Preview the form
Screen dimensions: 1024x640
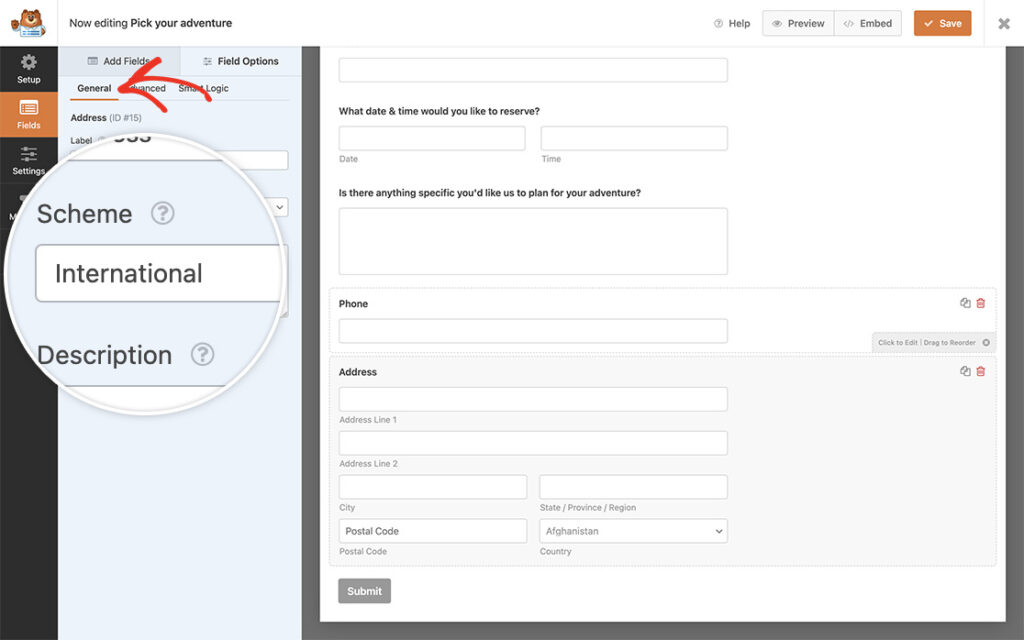[x=797, y=22]
